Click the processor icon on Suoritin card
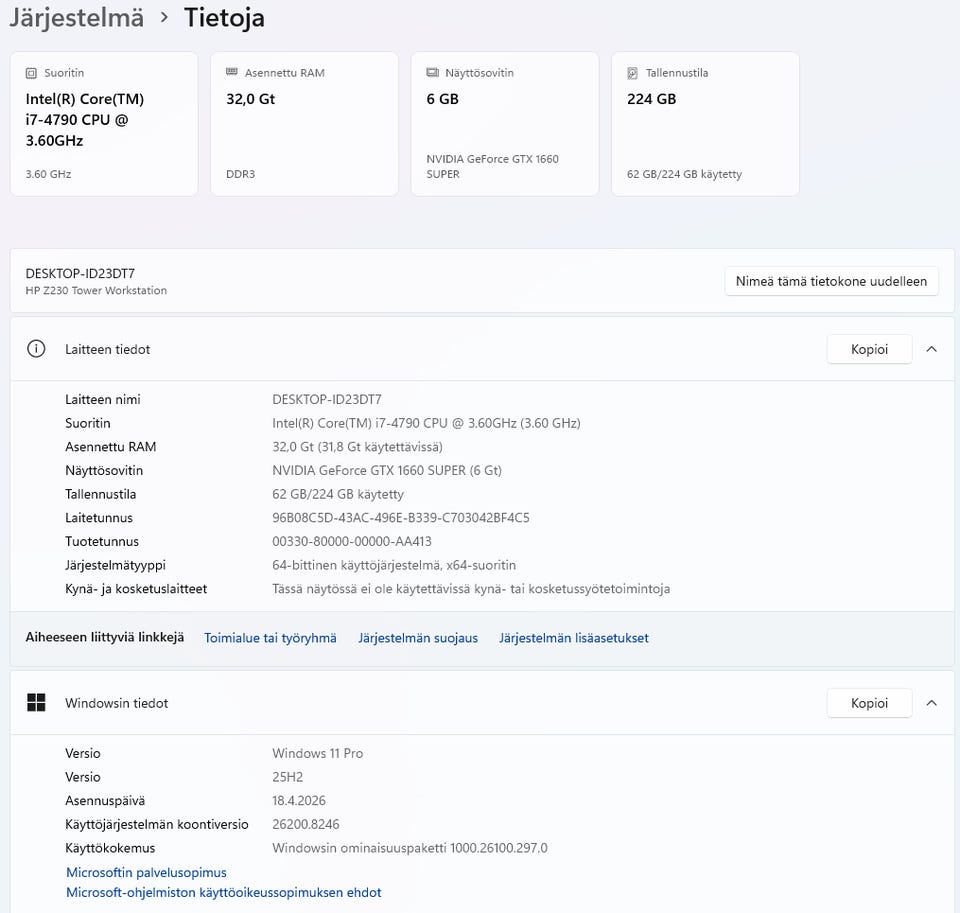960x913 pixels. pyautogui.click(x=31, y=73)
